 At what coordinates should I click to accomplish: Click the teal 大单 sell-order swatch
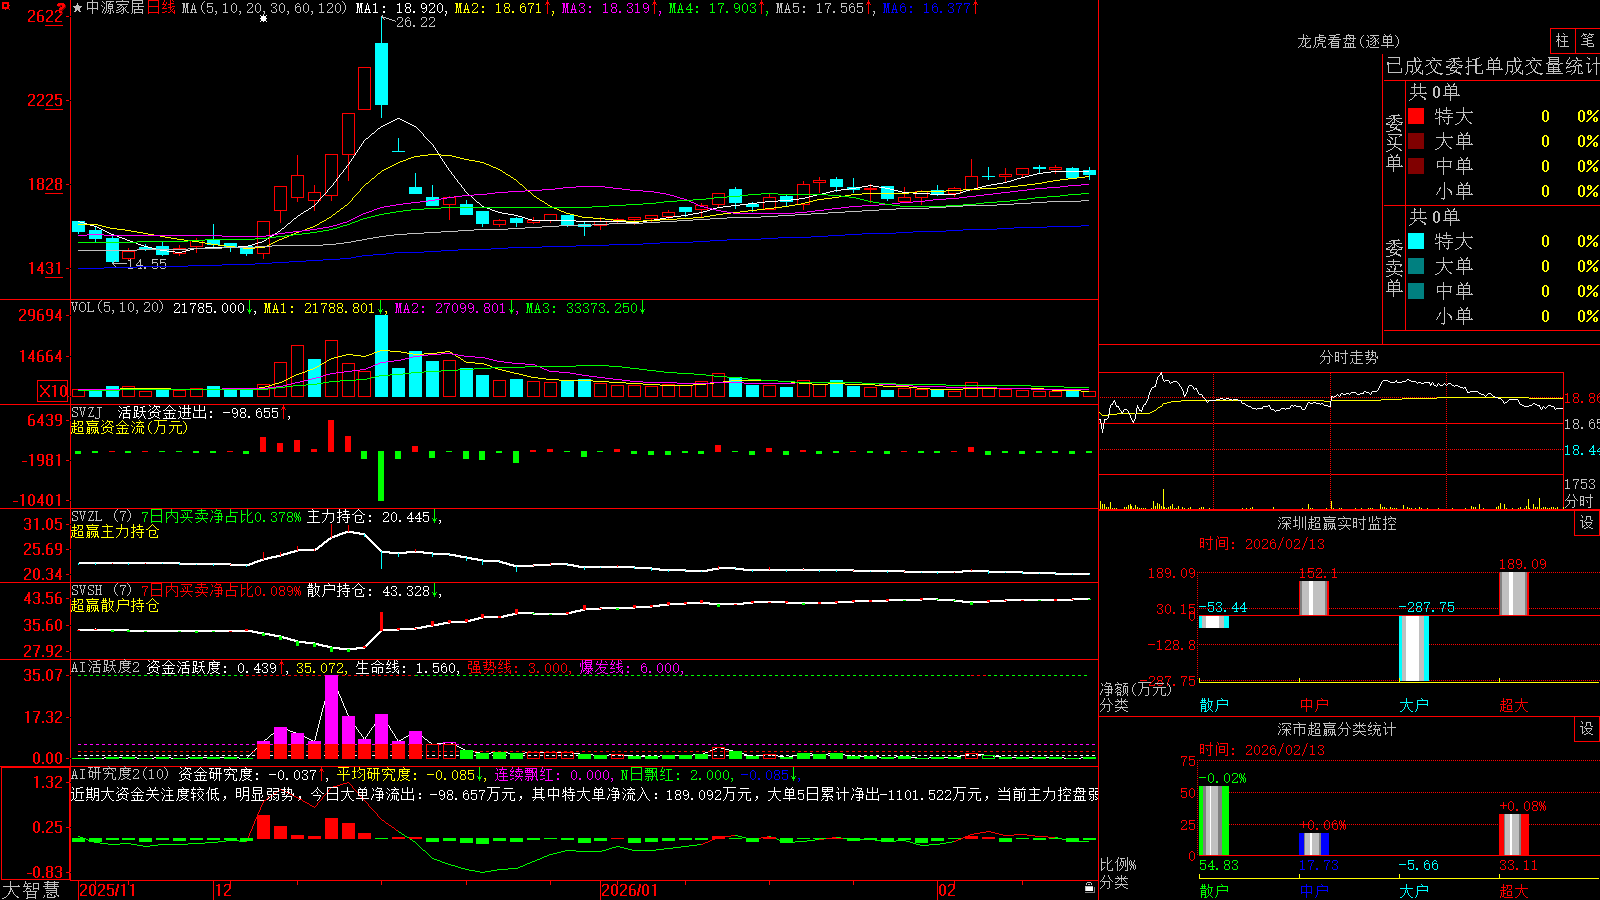(x=1416, y=266)
